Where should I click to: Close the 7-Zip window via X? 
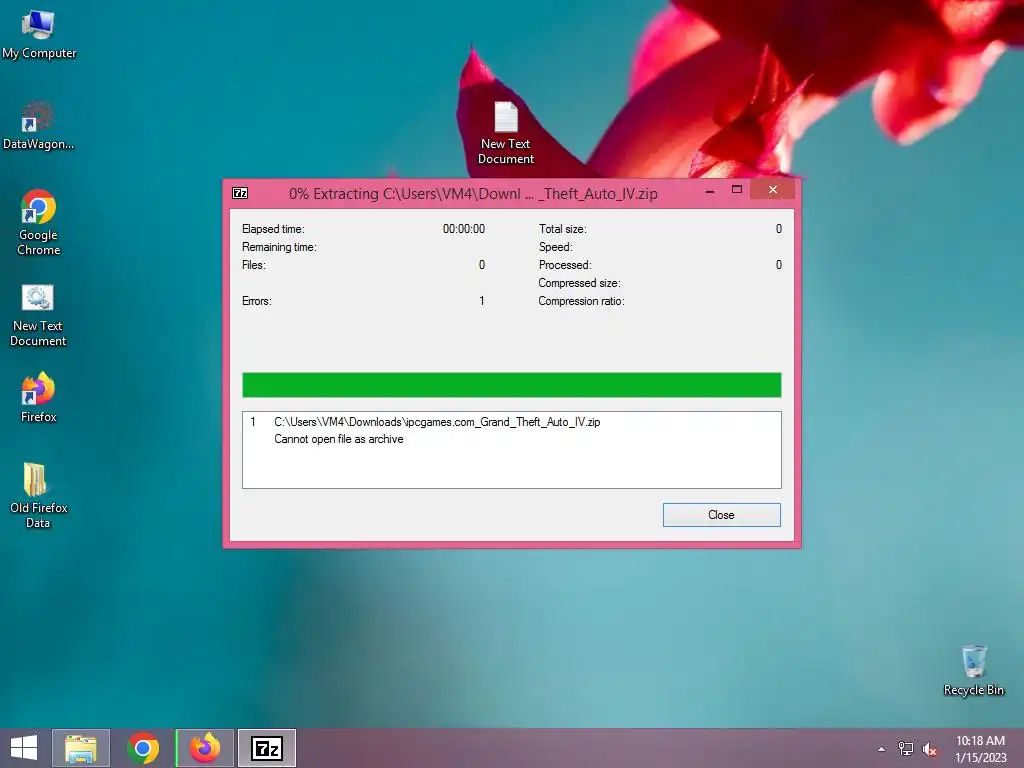point(773,189)
